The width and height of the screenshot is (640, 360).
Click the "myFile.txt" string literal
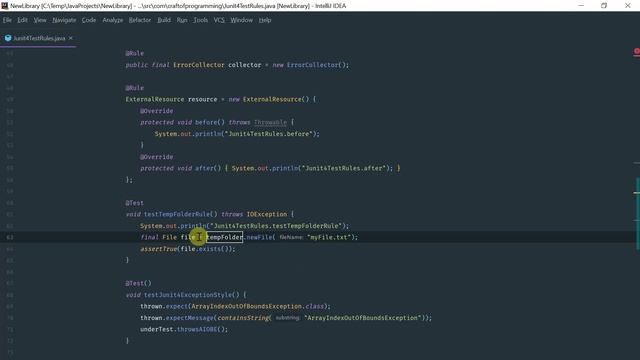(x=329, y=237)
